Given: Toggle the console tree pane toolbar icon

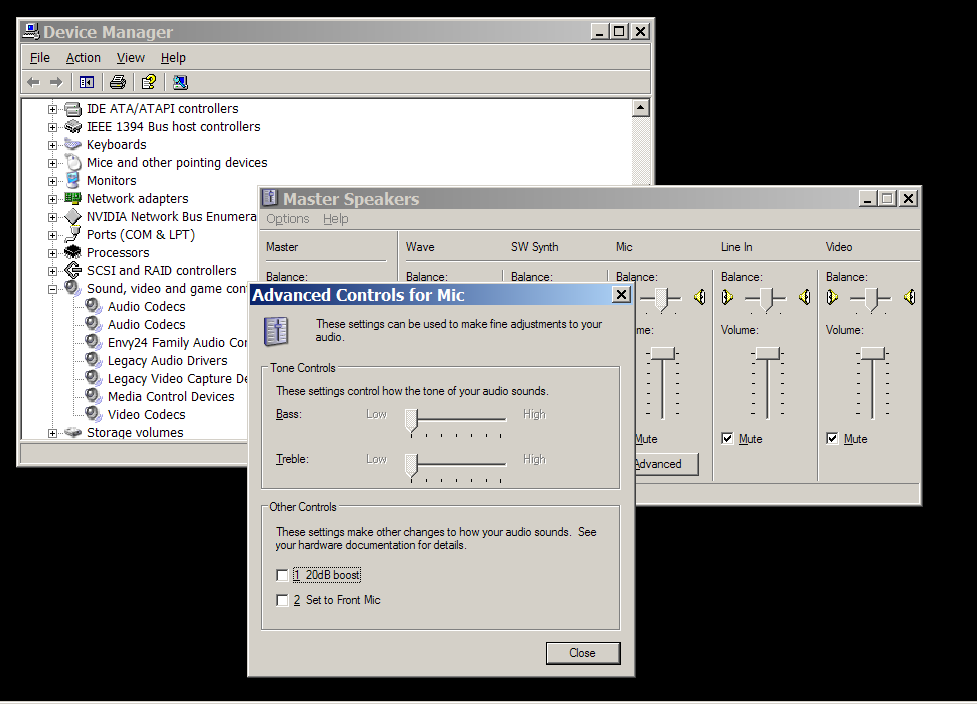Looking at the screenshot, I should [87, 82].
